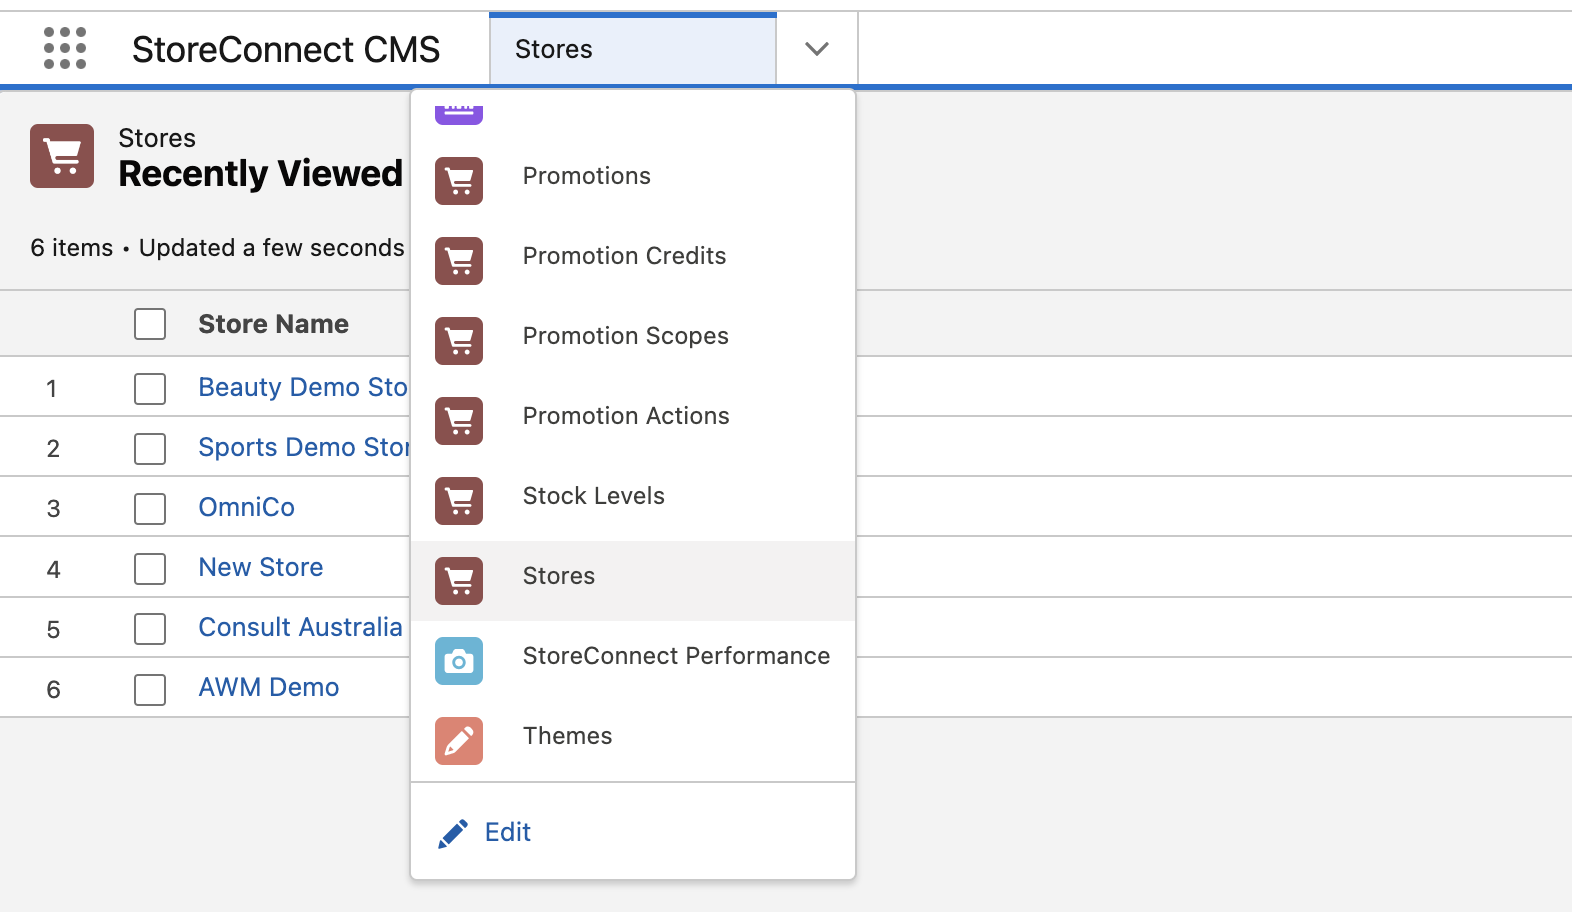Viewport: 1572px width, 912px height.
Task: Select the Stores navigation tab
Action: [x=633, y=49]
